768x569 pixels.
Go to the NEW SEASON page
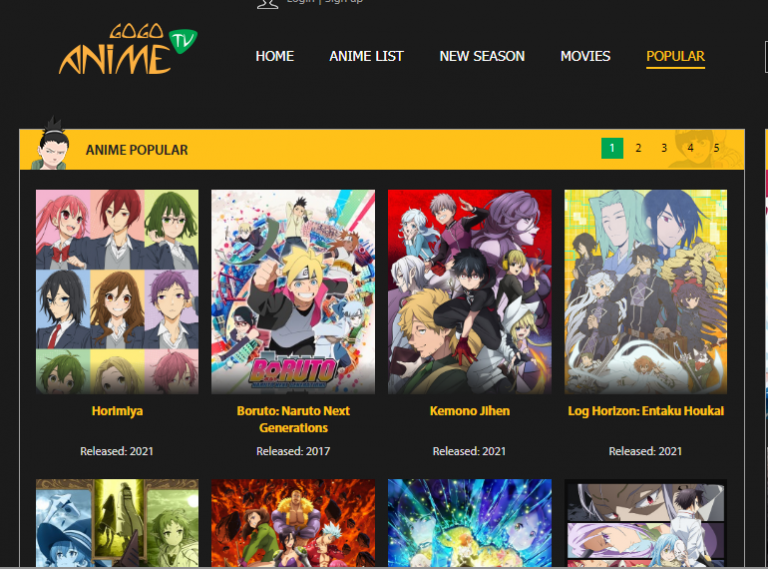pyautogui.click(x=482, y=56)
